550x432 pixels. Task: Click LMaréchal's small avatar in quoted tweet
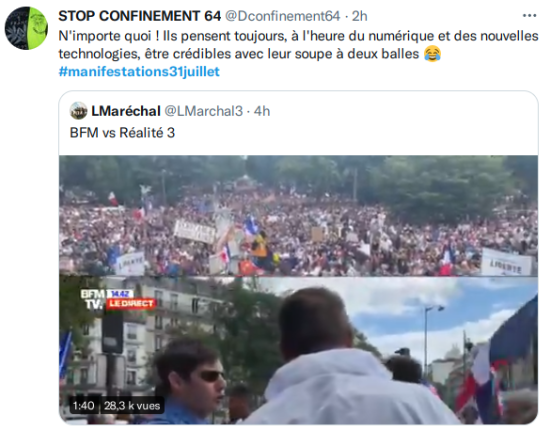[x=79, y=111]
